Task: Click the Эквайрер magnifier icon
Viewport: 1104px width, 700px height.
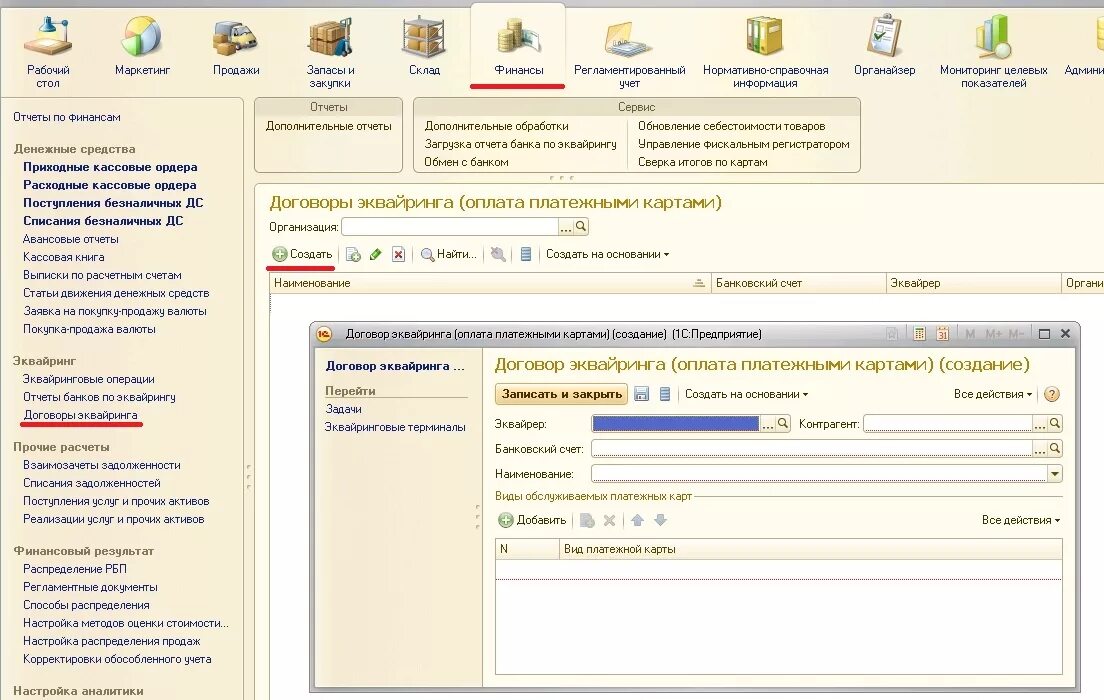Action: [783, 424]
